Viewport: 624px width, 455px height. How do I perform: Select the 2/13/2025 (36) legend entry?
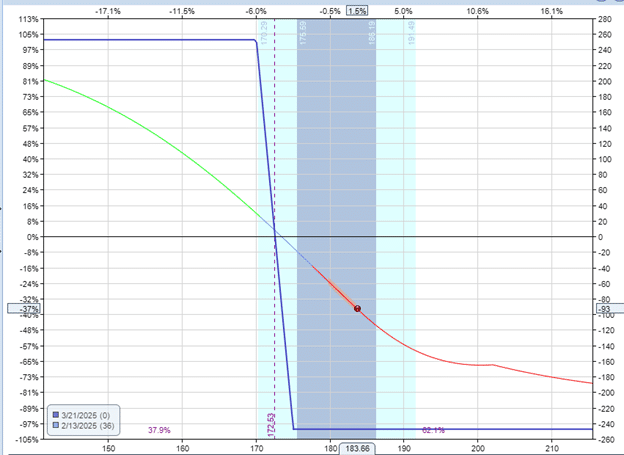pos(84,426)
